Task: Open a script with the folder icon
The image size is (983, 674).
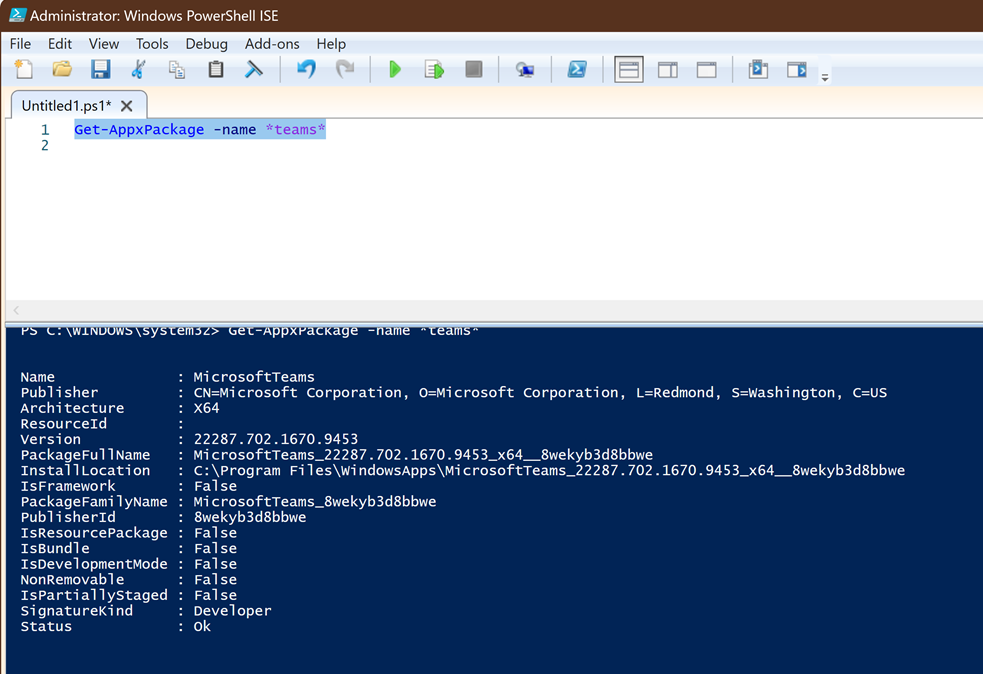Action: click(62, 69)
